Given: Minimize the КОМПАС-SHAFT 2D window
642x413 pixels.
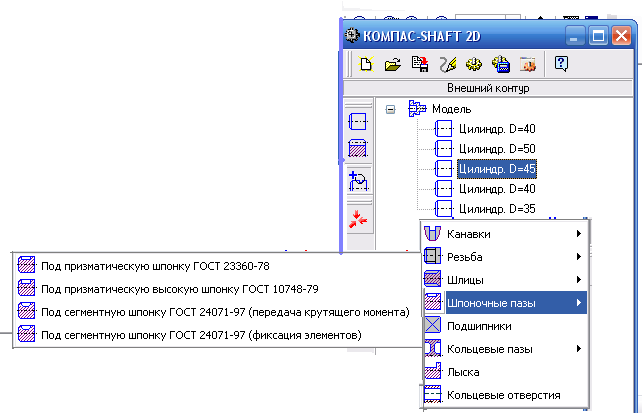Looking at the screenshot, I should (574, 36).
